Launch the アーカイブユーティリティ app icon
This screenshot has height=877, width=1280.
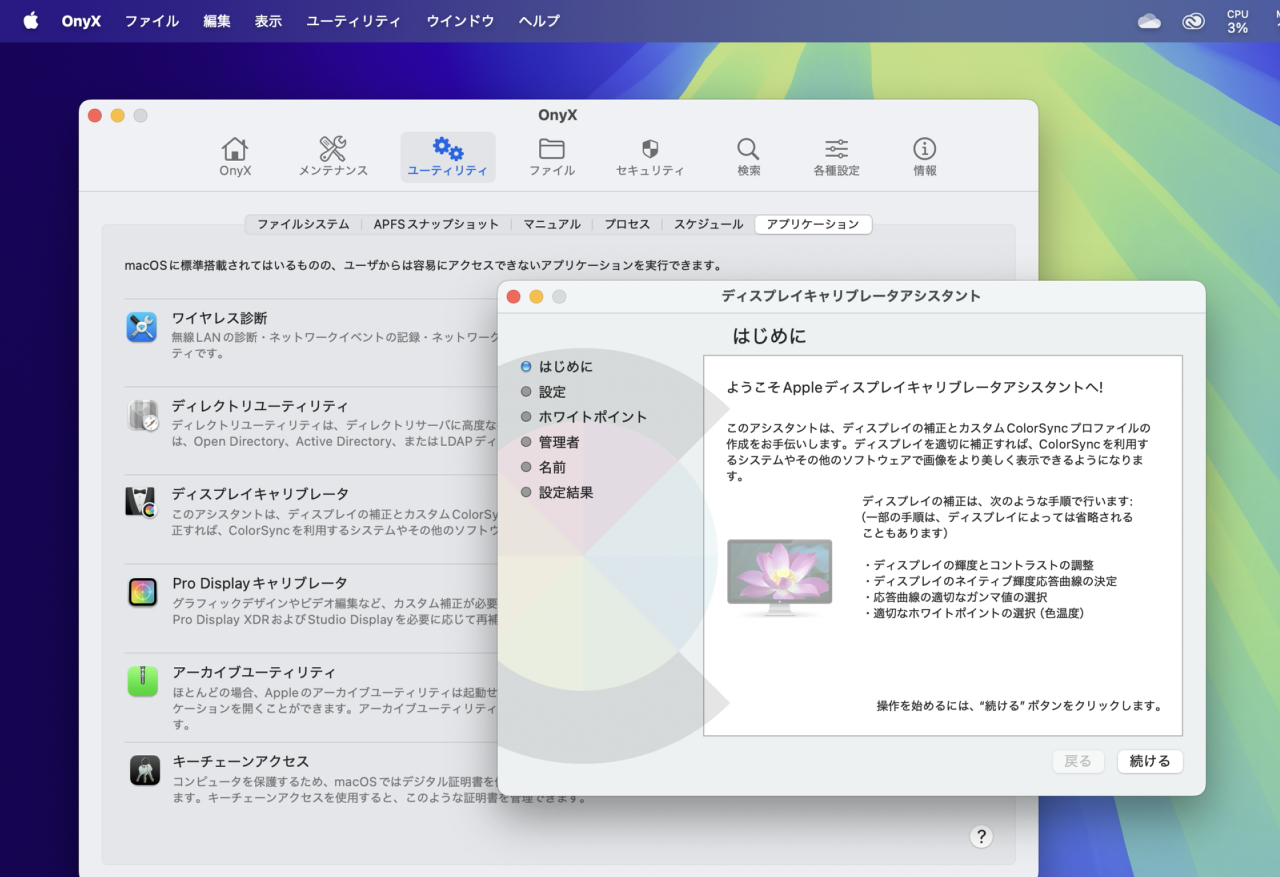tap(142, 681)
